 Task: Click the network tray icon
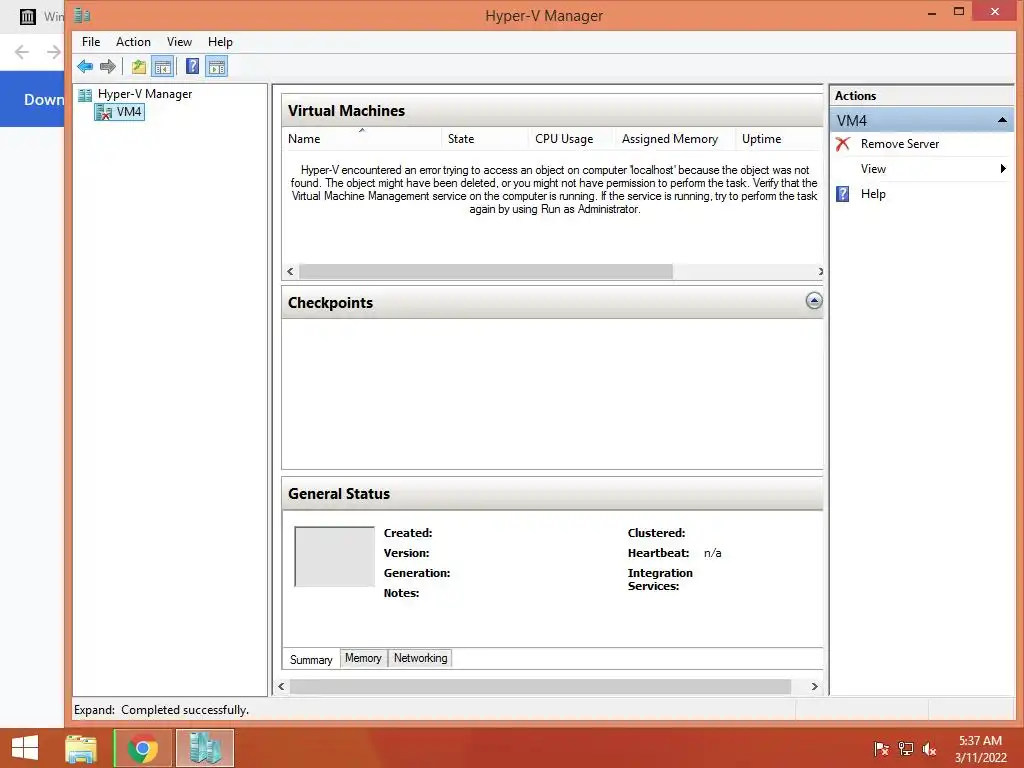click(906, 749)
